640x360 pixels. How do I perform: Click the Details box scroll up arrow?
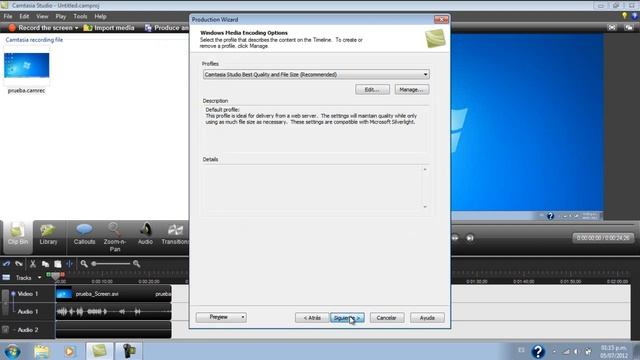tap(425, 169)
